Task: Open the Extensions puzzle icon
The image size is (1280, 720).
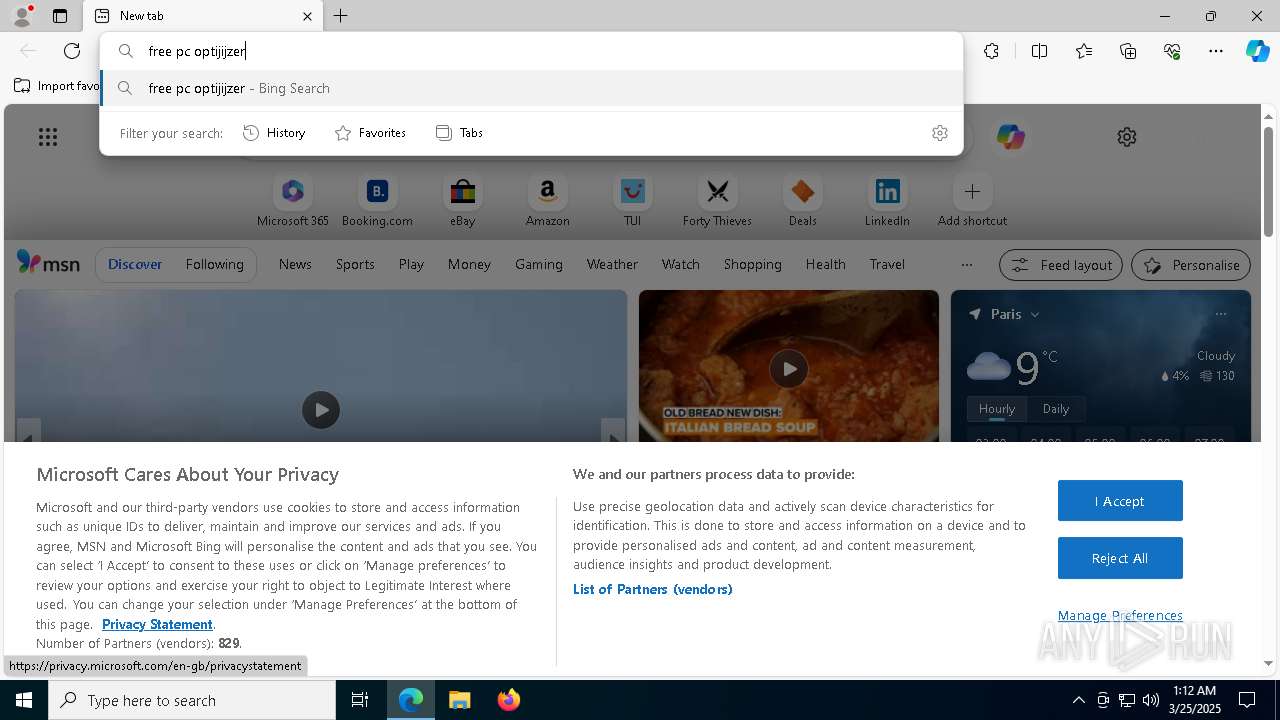Action: (991, 51)
